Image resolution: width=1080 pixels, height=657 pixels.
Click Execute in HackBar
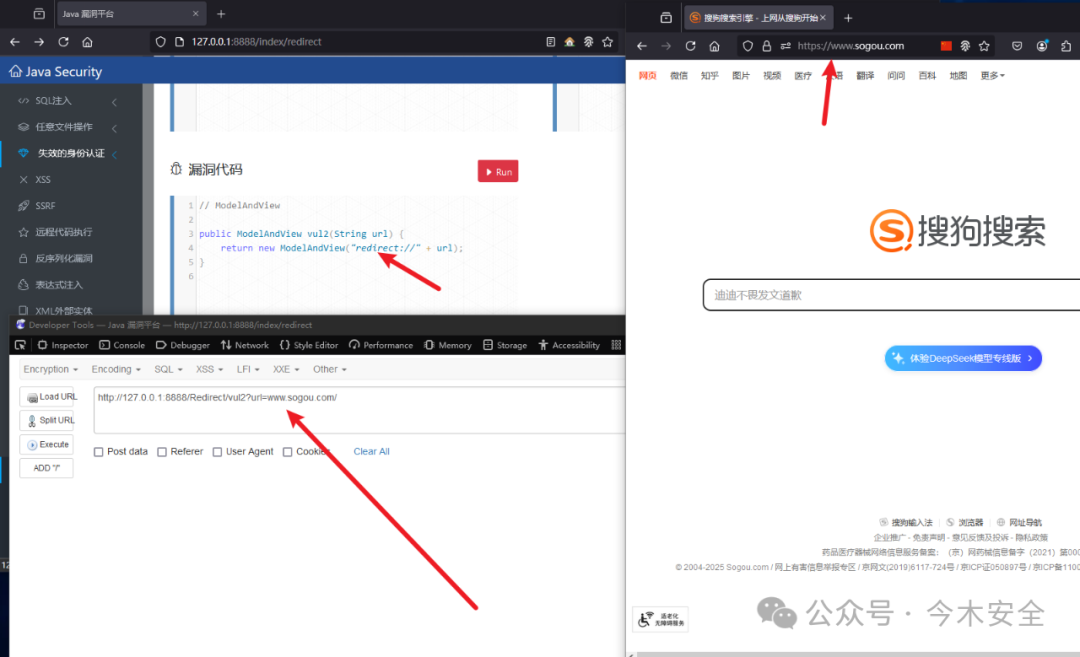coord(47,444)
